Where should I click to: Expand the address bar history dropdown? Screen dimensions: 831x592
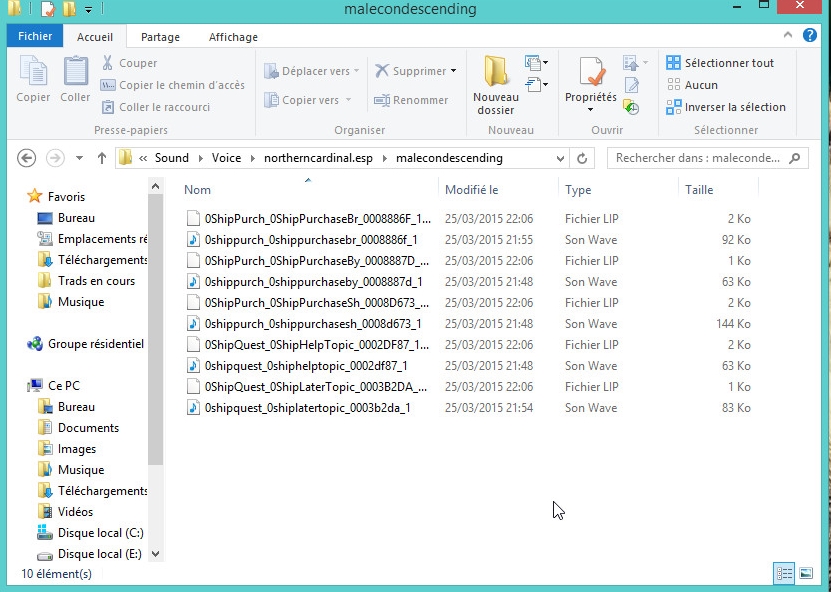pyautogui.click(x=560, y=158)
